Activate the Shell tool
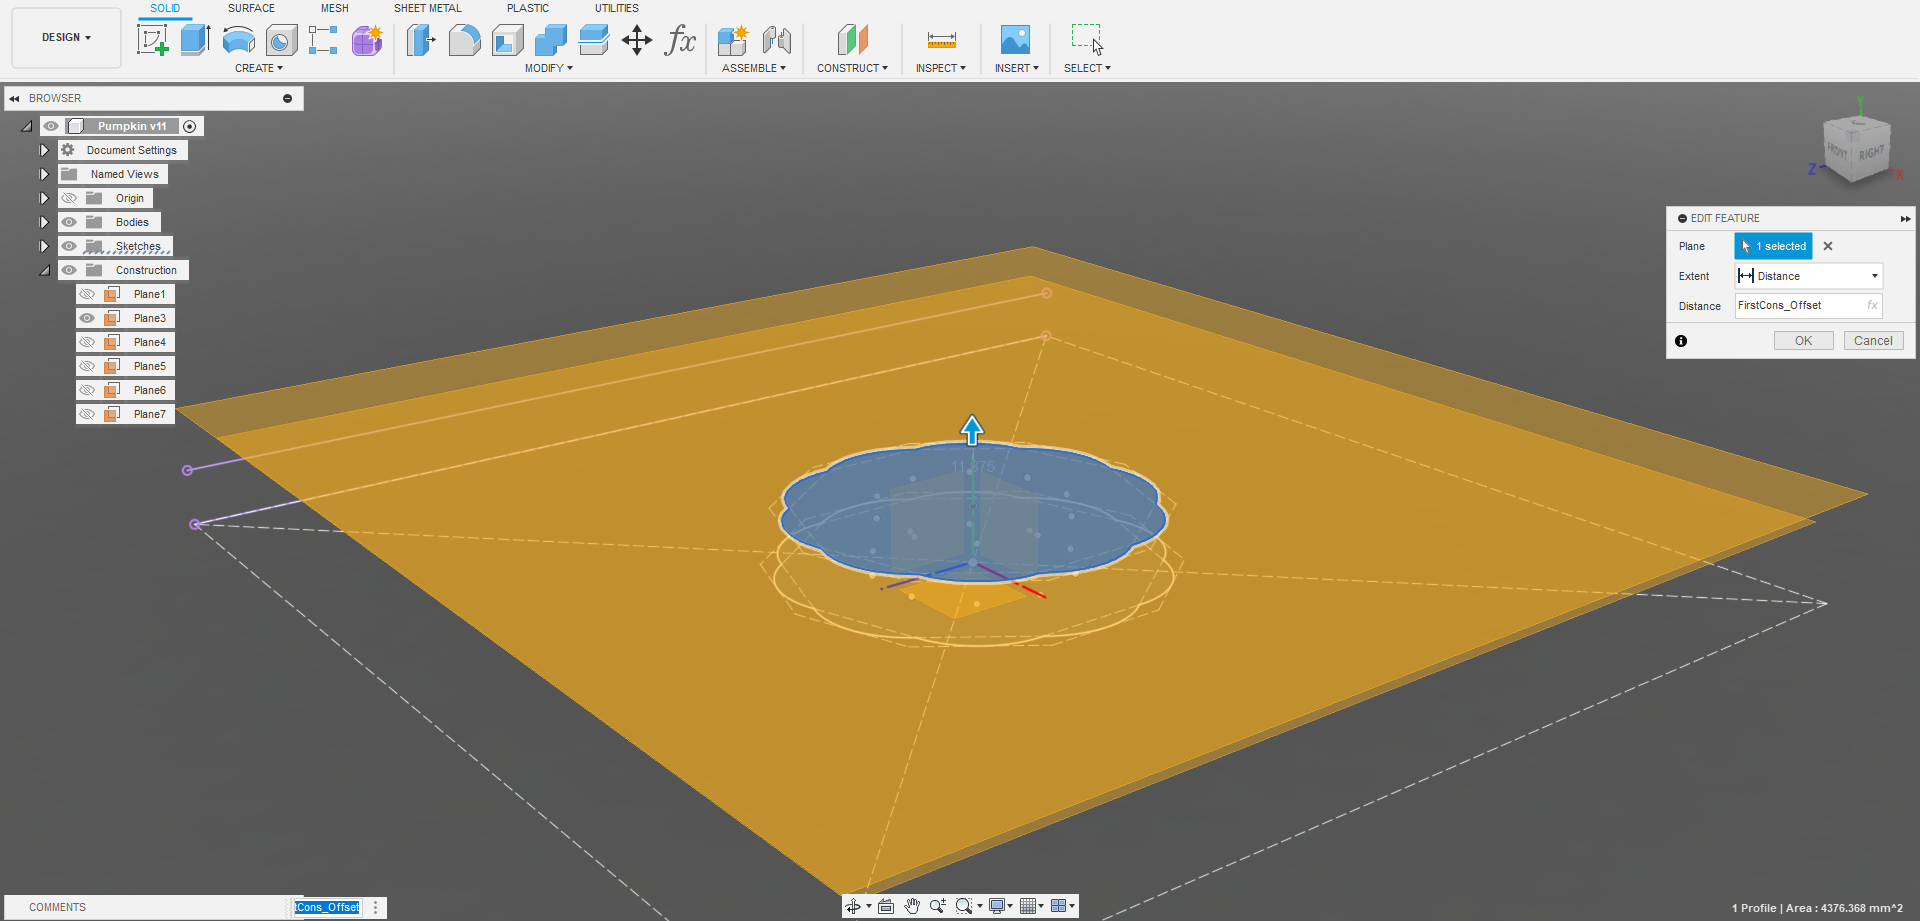Screen dimensions: 1920x921 tap(508, 40)
